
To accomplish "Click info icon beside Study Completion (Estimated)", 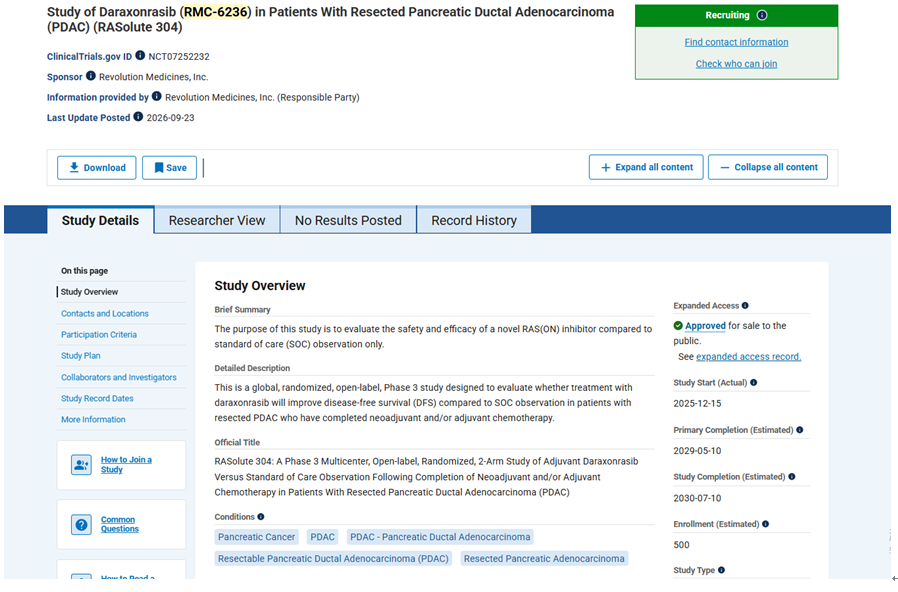I will 791,476.
